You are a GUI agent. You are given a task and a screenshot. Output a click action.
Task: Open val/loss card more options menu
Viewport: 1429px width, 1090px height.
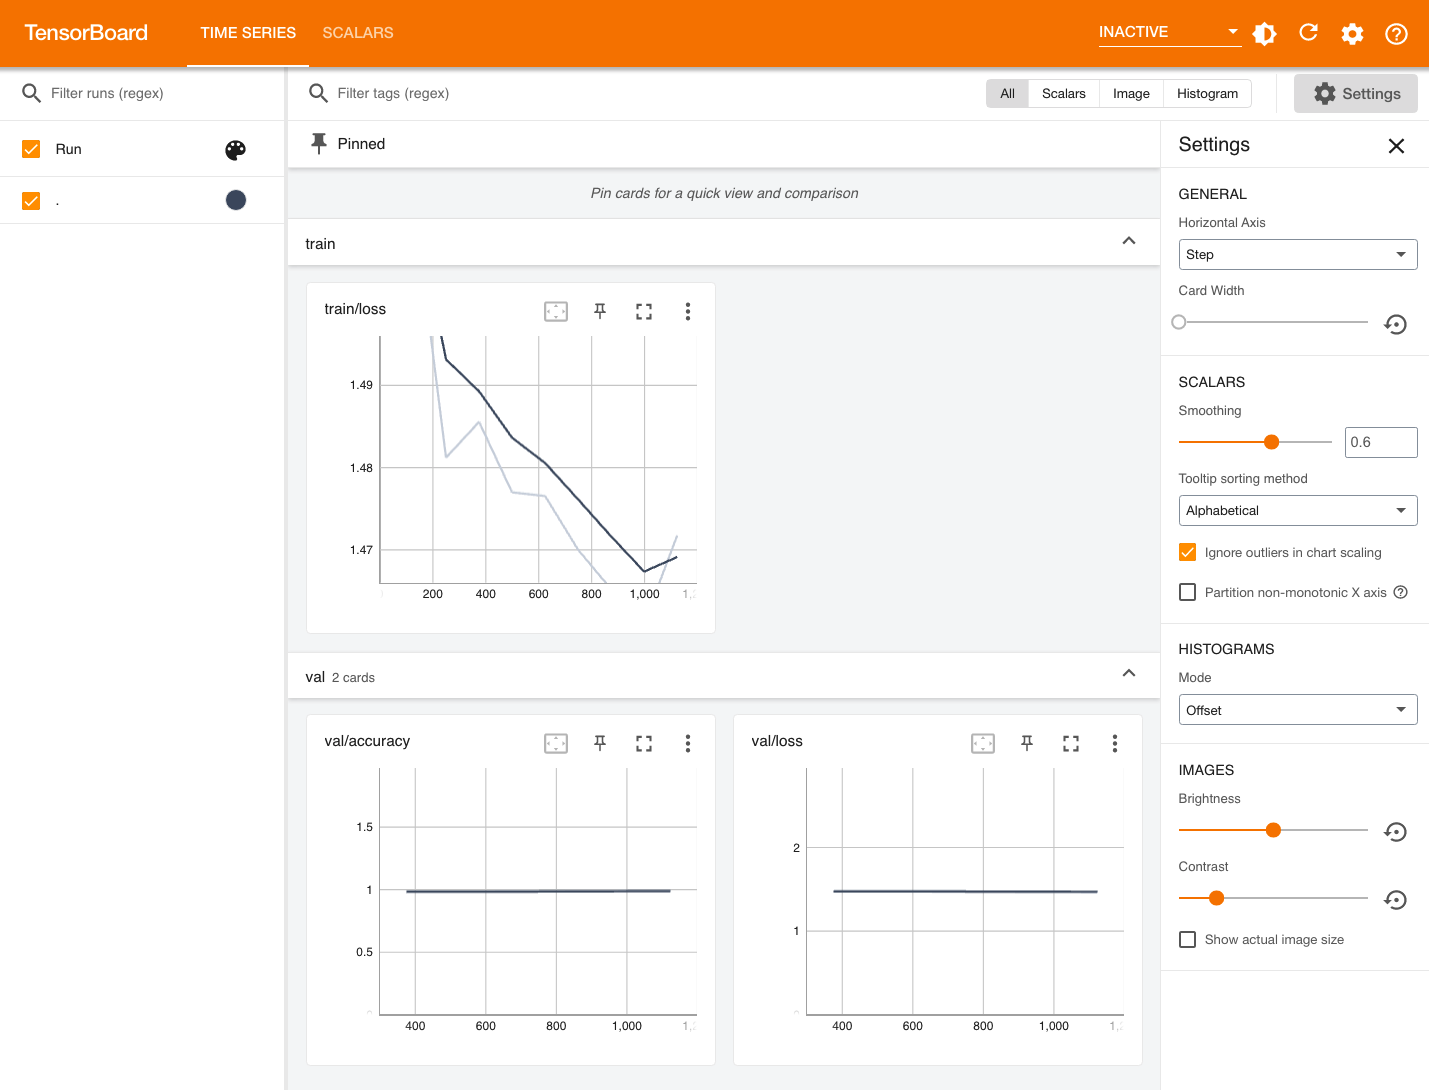(x=1115, y=743)
